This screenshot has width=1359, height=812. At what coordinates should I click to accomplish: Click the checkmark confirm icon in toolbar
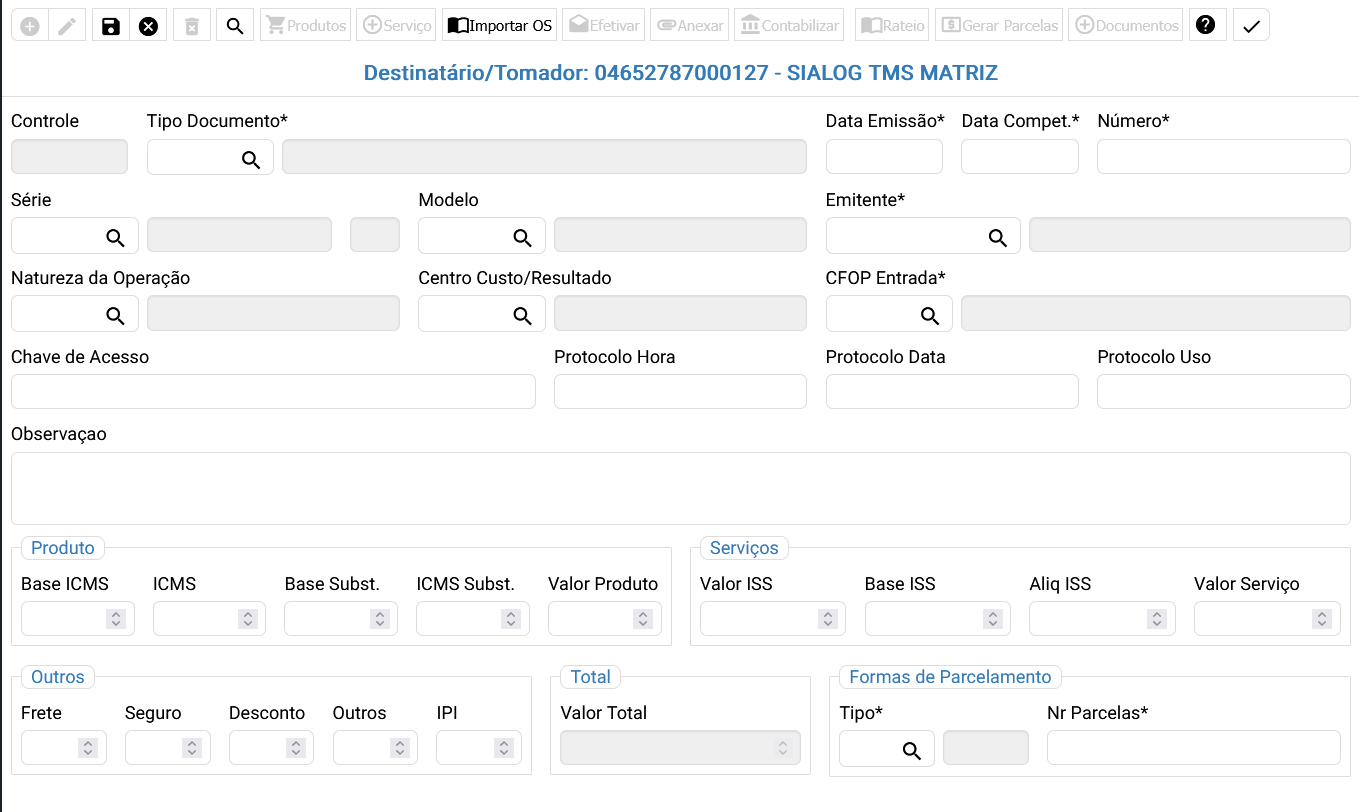(x=1251, y=26)
